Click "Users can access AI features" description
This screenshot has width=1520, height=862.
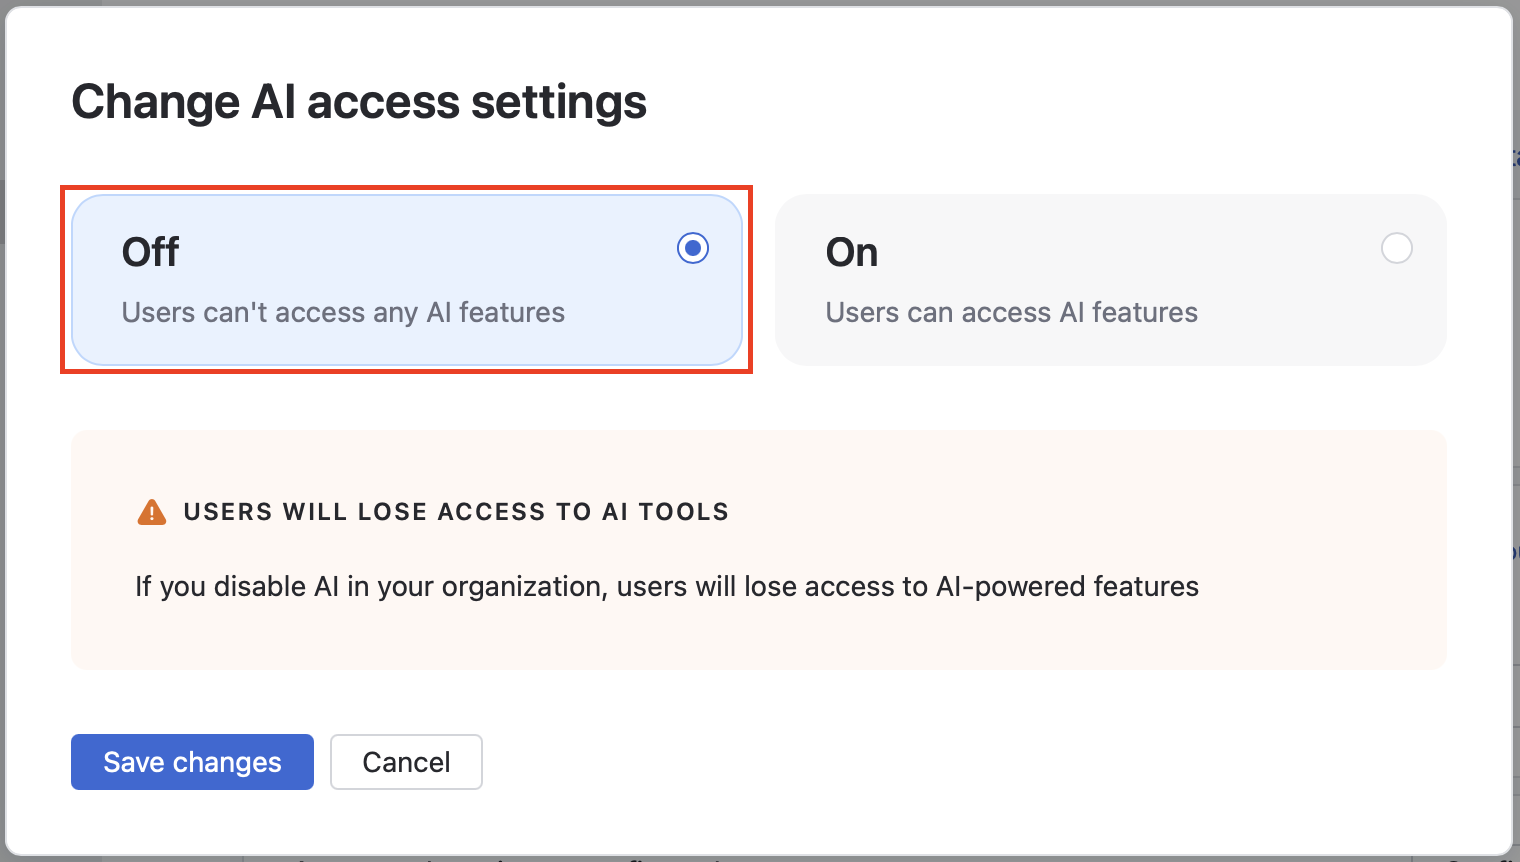pyautogui.click(x=1011, y=313)
